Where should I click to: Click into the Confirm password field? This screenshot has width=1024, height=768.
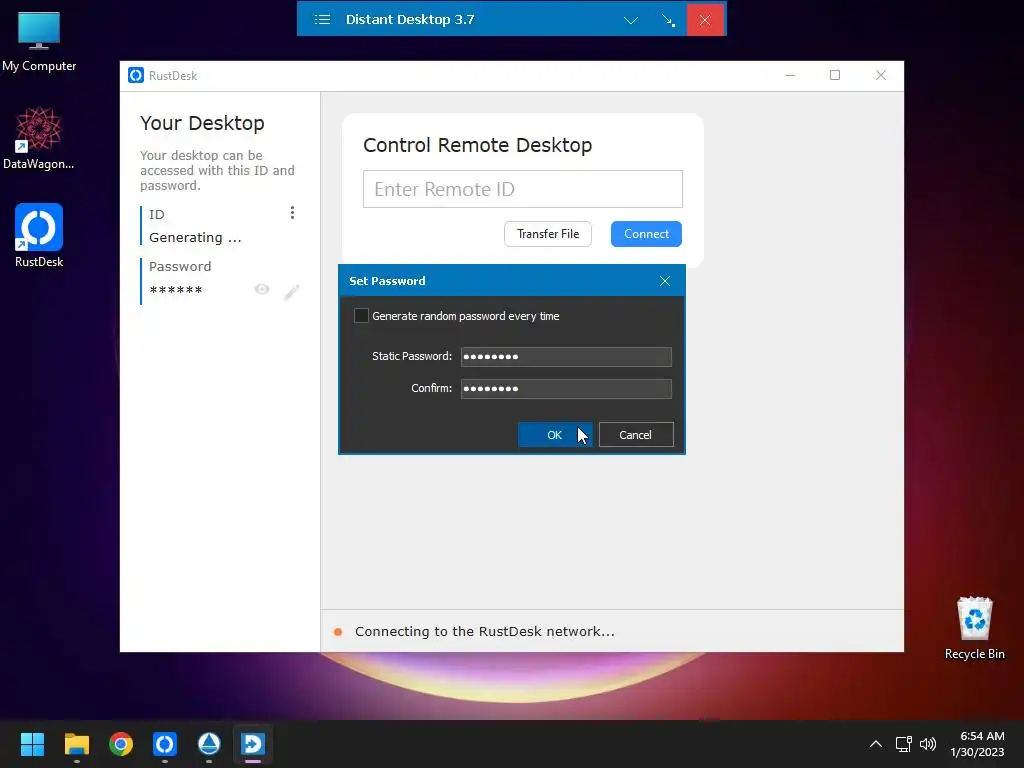[x=566, y=389]
